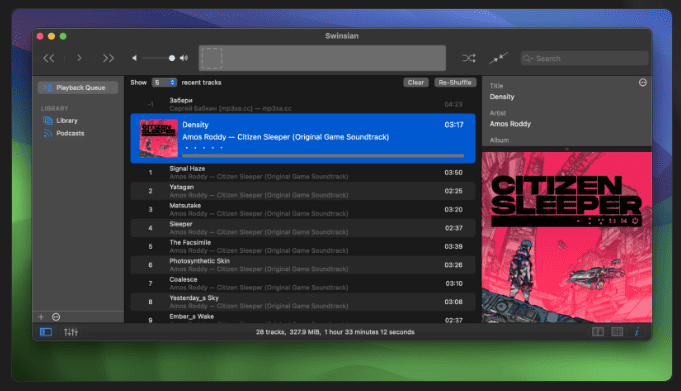The image size is (681, 391).
Task: Select track Signal Haze
Action: click(303, 172)
